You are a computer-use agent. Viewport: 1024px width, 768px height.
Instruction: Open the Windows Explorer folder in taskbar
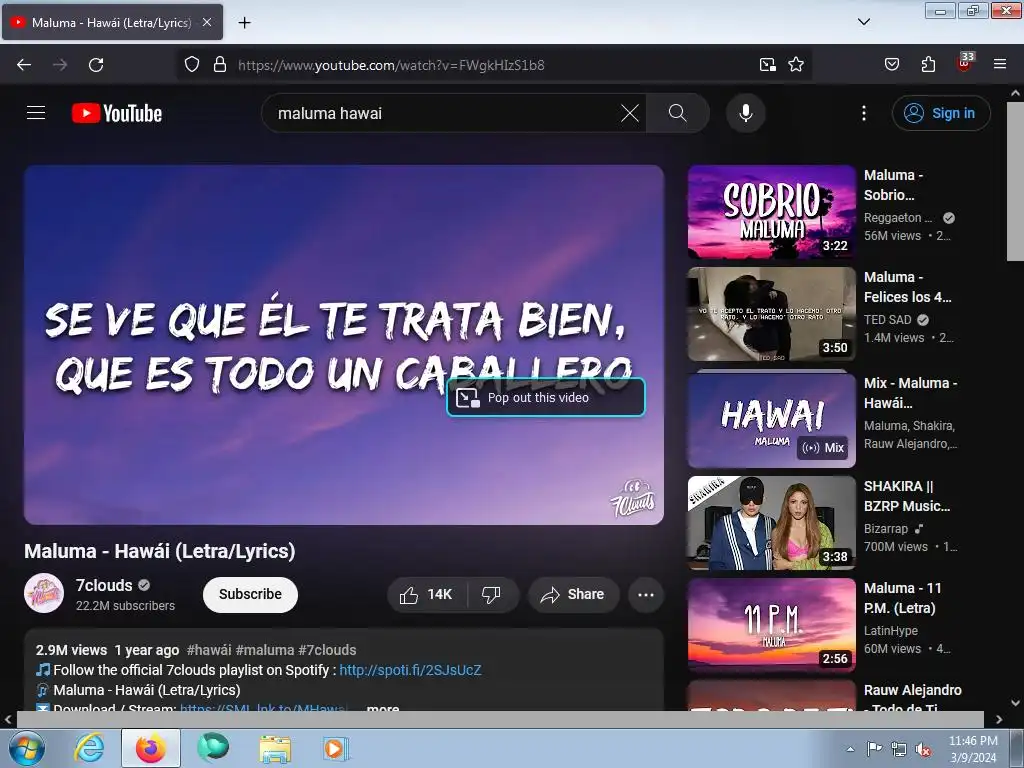click(x=275, y=748)
